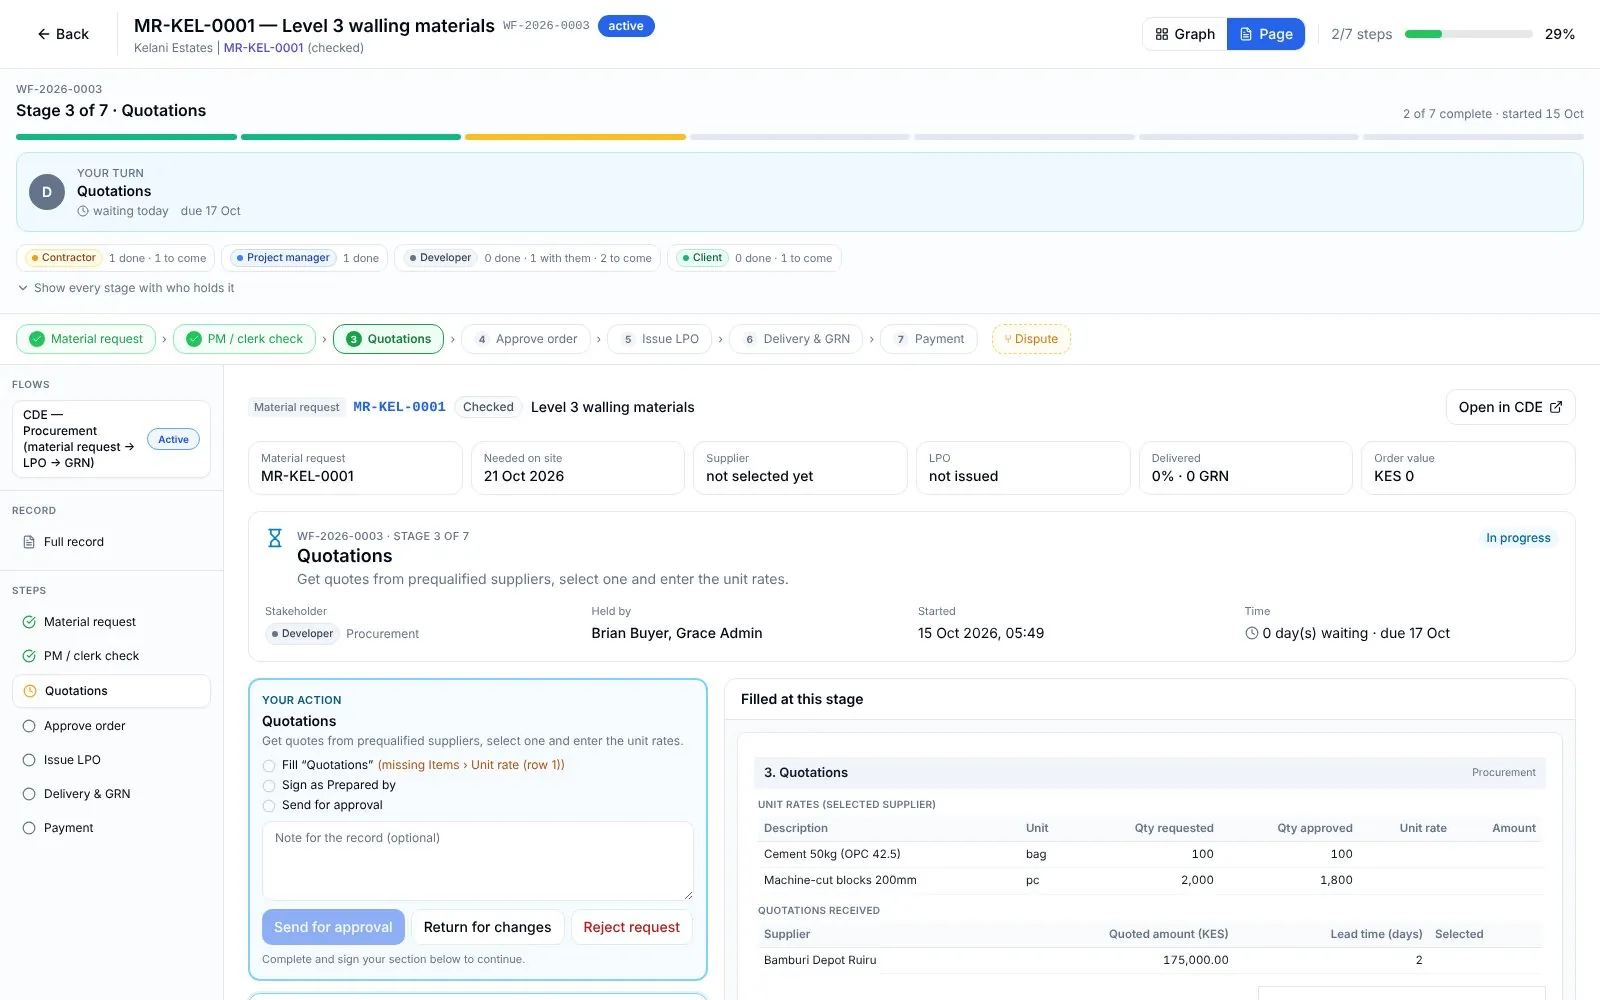
Task: Open the Contractor stakeholder chip summary
Action: (116, 258)
